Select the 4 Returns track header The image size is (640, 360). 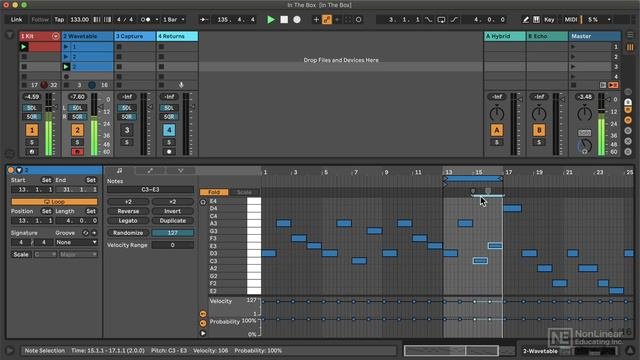point(177,36)
